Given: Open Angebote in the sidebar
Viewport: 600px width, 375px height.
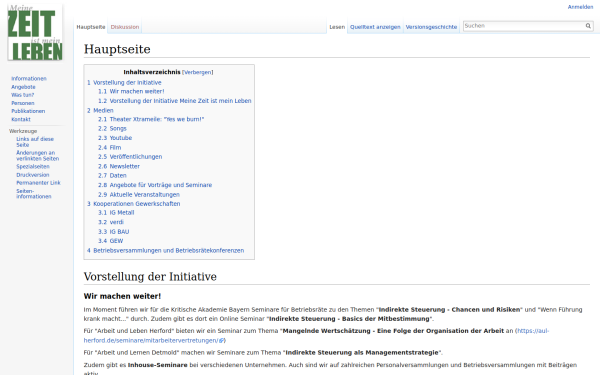Looking at the screenshot, I should click(23, 87).
